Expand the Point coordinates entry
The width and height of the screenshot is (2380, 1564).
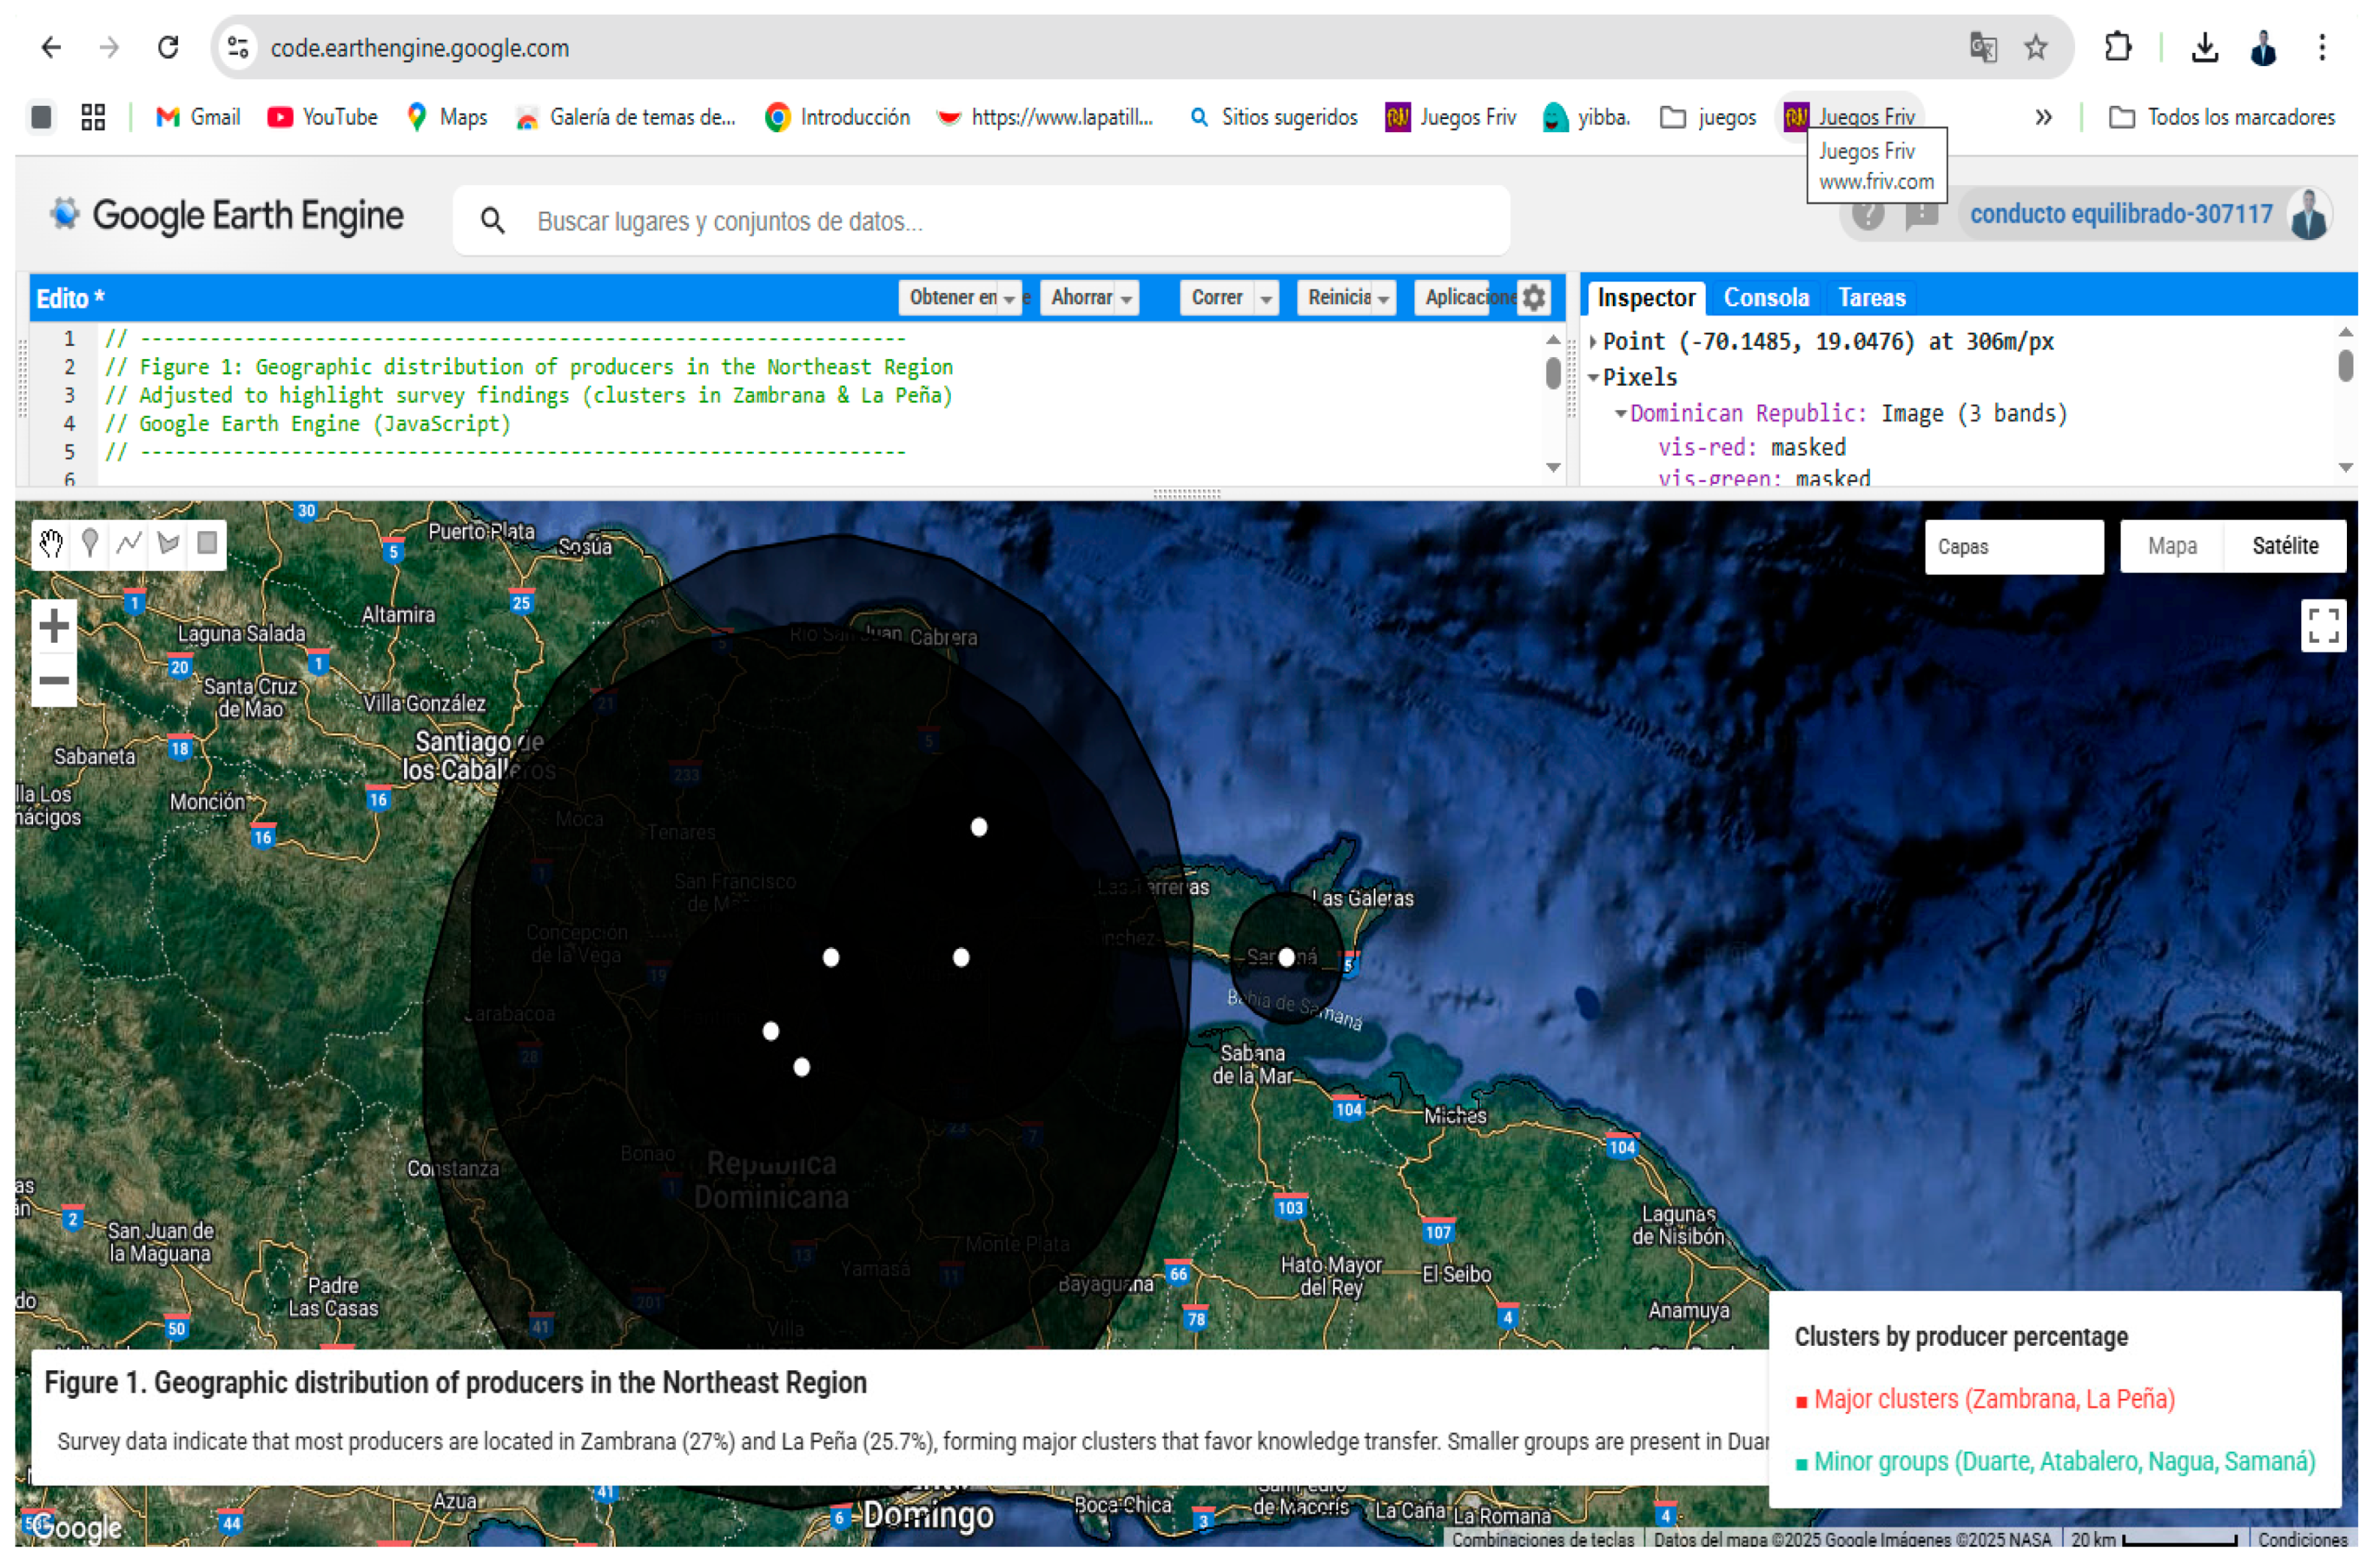click(x=1593, y=342)
